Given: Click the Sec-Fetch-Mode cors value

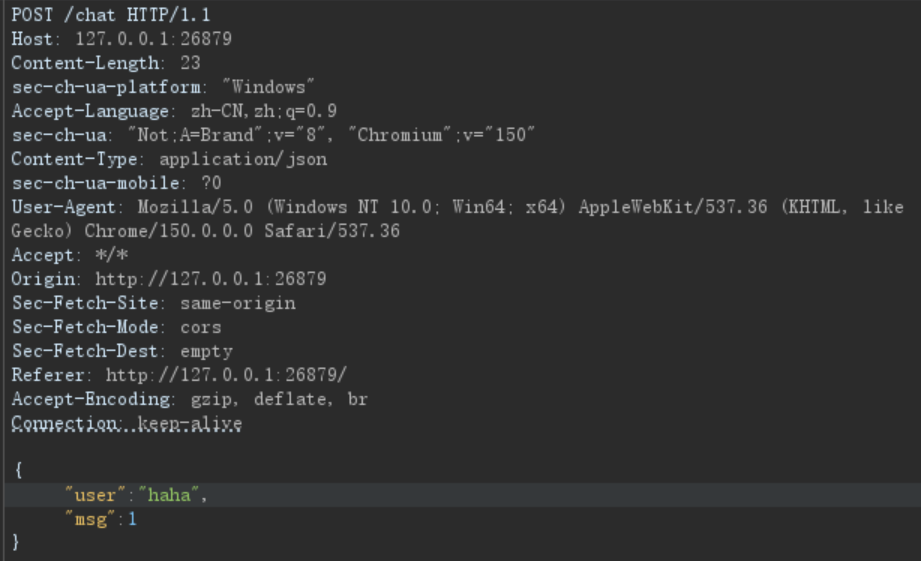Looking at the screenshot, I should (x=201, y=327).
